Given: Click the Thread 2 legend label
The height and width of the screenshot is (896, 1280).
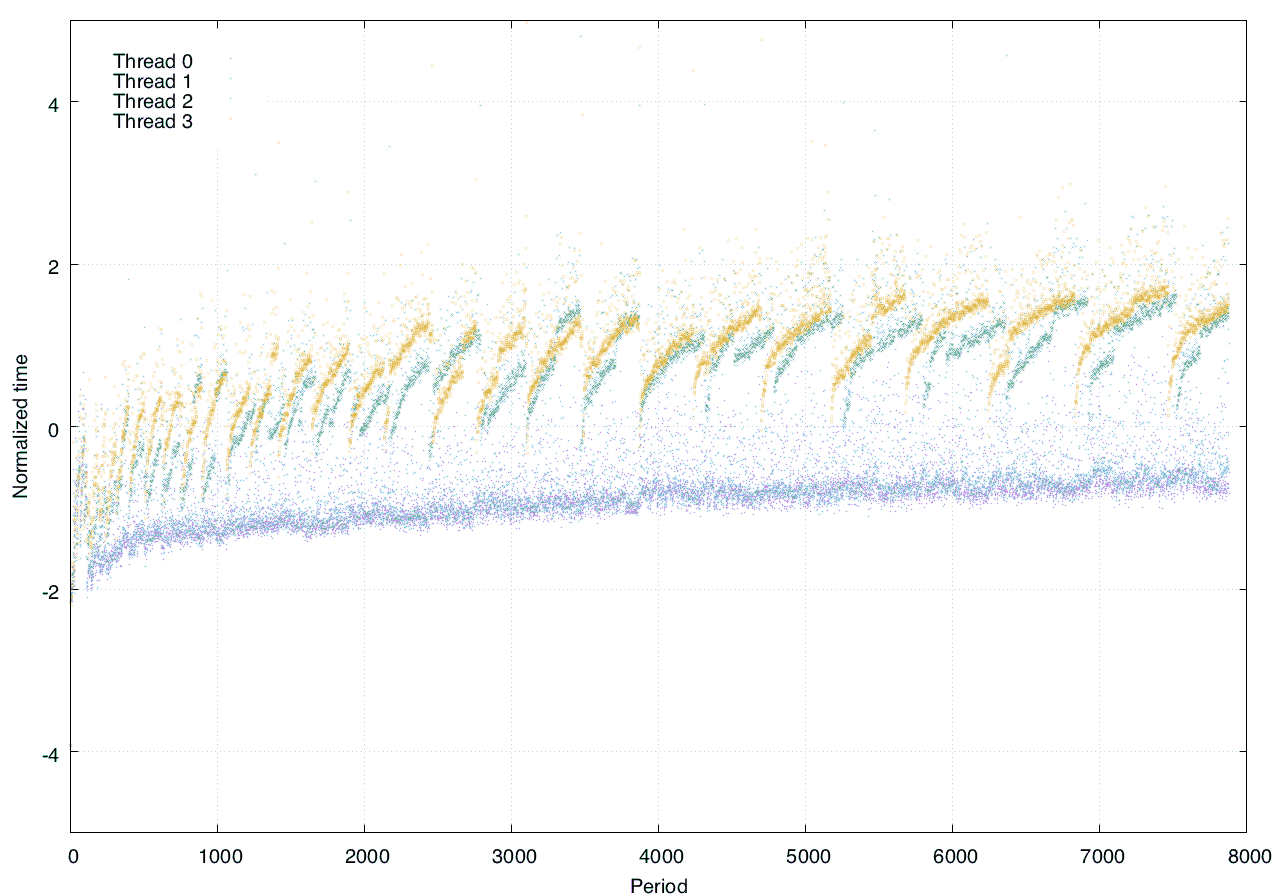Looking at the screenshot, I should click(152, 101).
